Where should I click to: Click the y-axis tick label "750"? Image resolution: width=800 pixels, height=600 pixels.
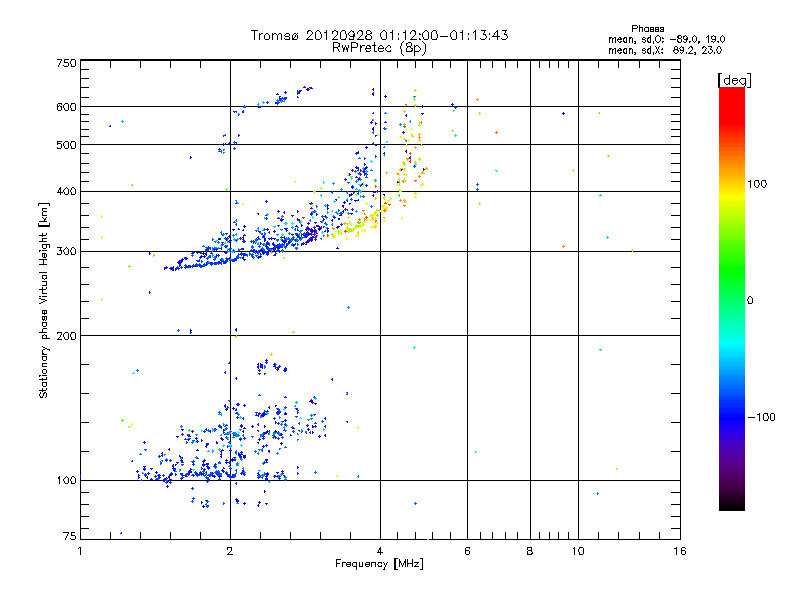point(66,63)
